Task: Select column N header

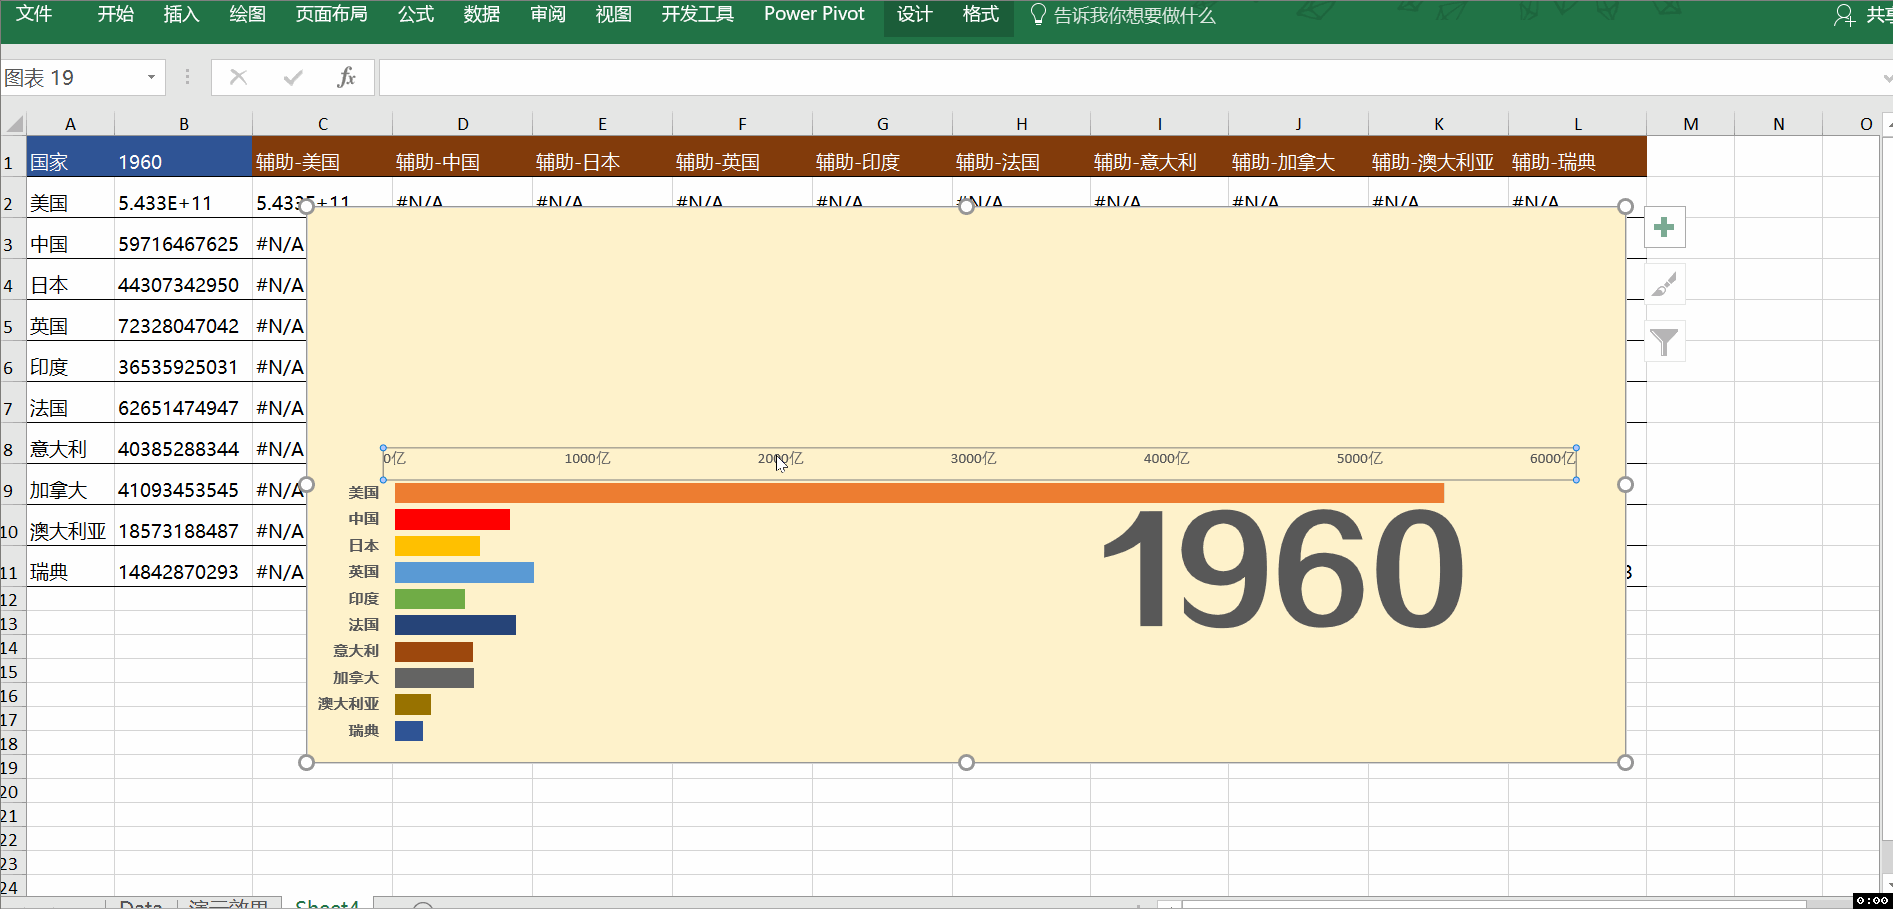Action: (1778, 124)
